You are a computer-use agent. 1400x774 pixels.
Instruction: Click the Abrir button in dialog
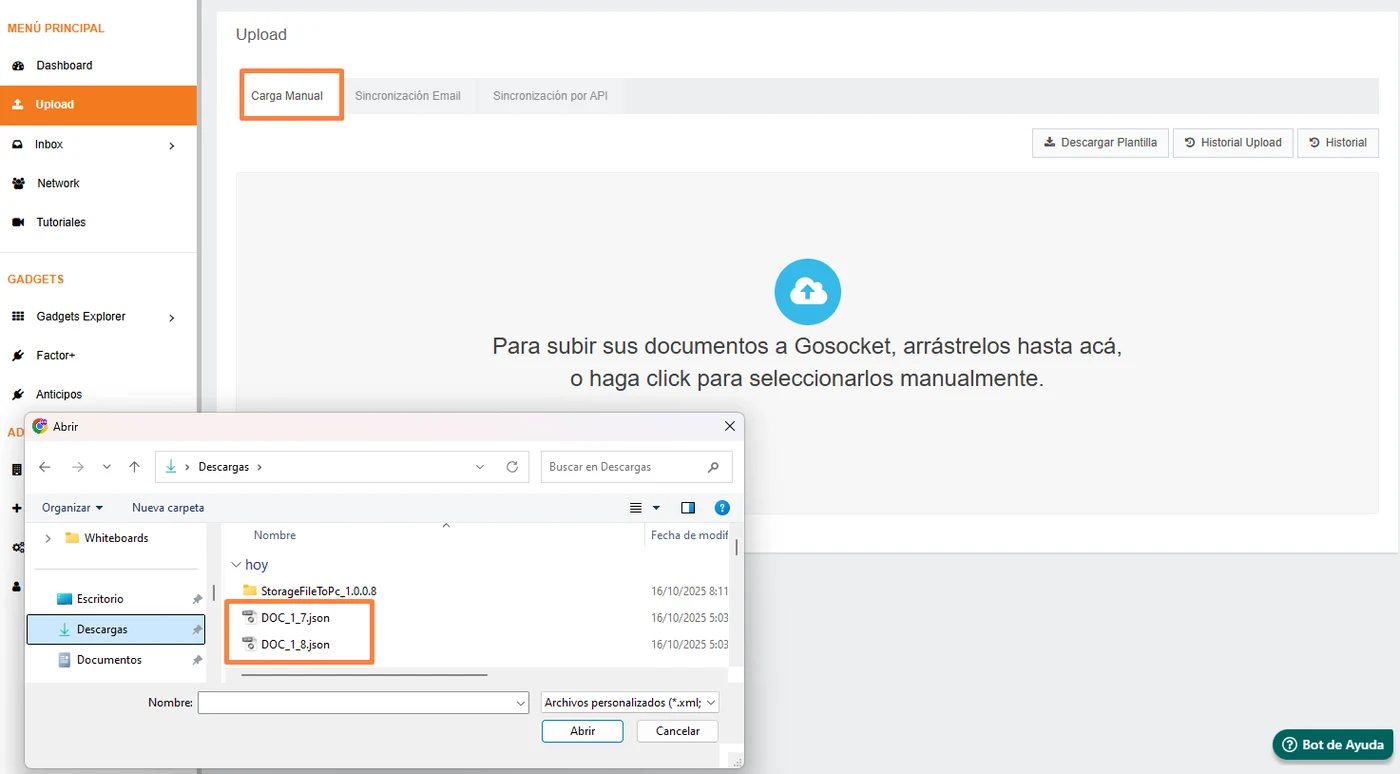pyautogui.click(x=583, y=731)
